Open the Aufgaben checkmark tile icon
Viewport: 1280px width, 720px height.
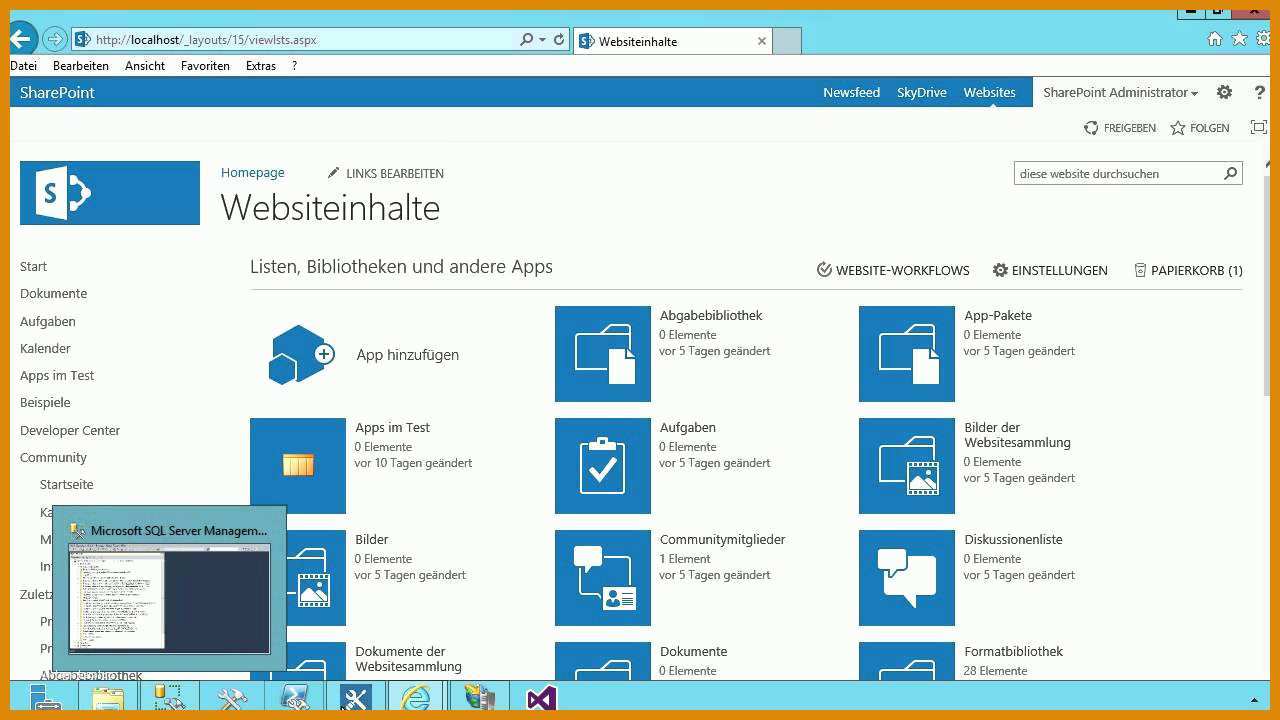(603, 466)
